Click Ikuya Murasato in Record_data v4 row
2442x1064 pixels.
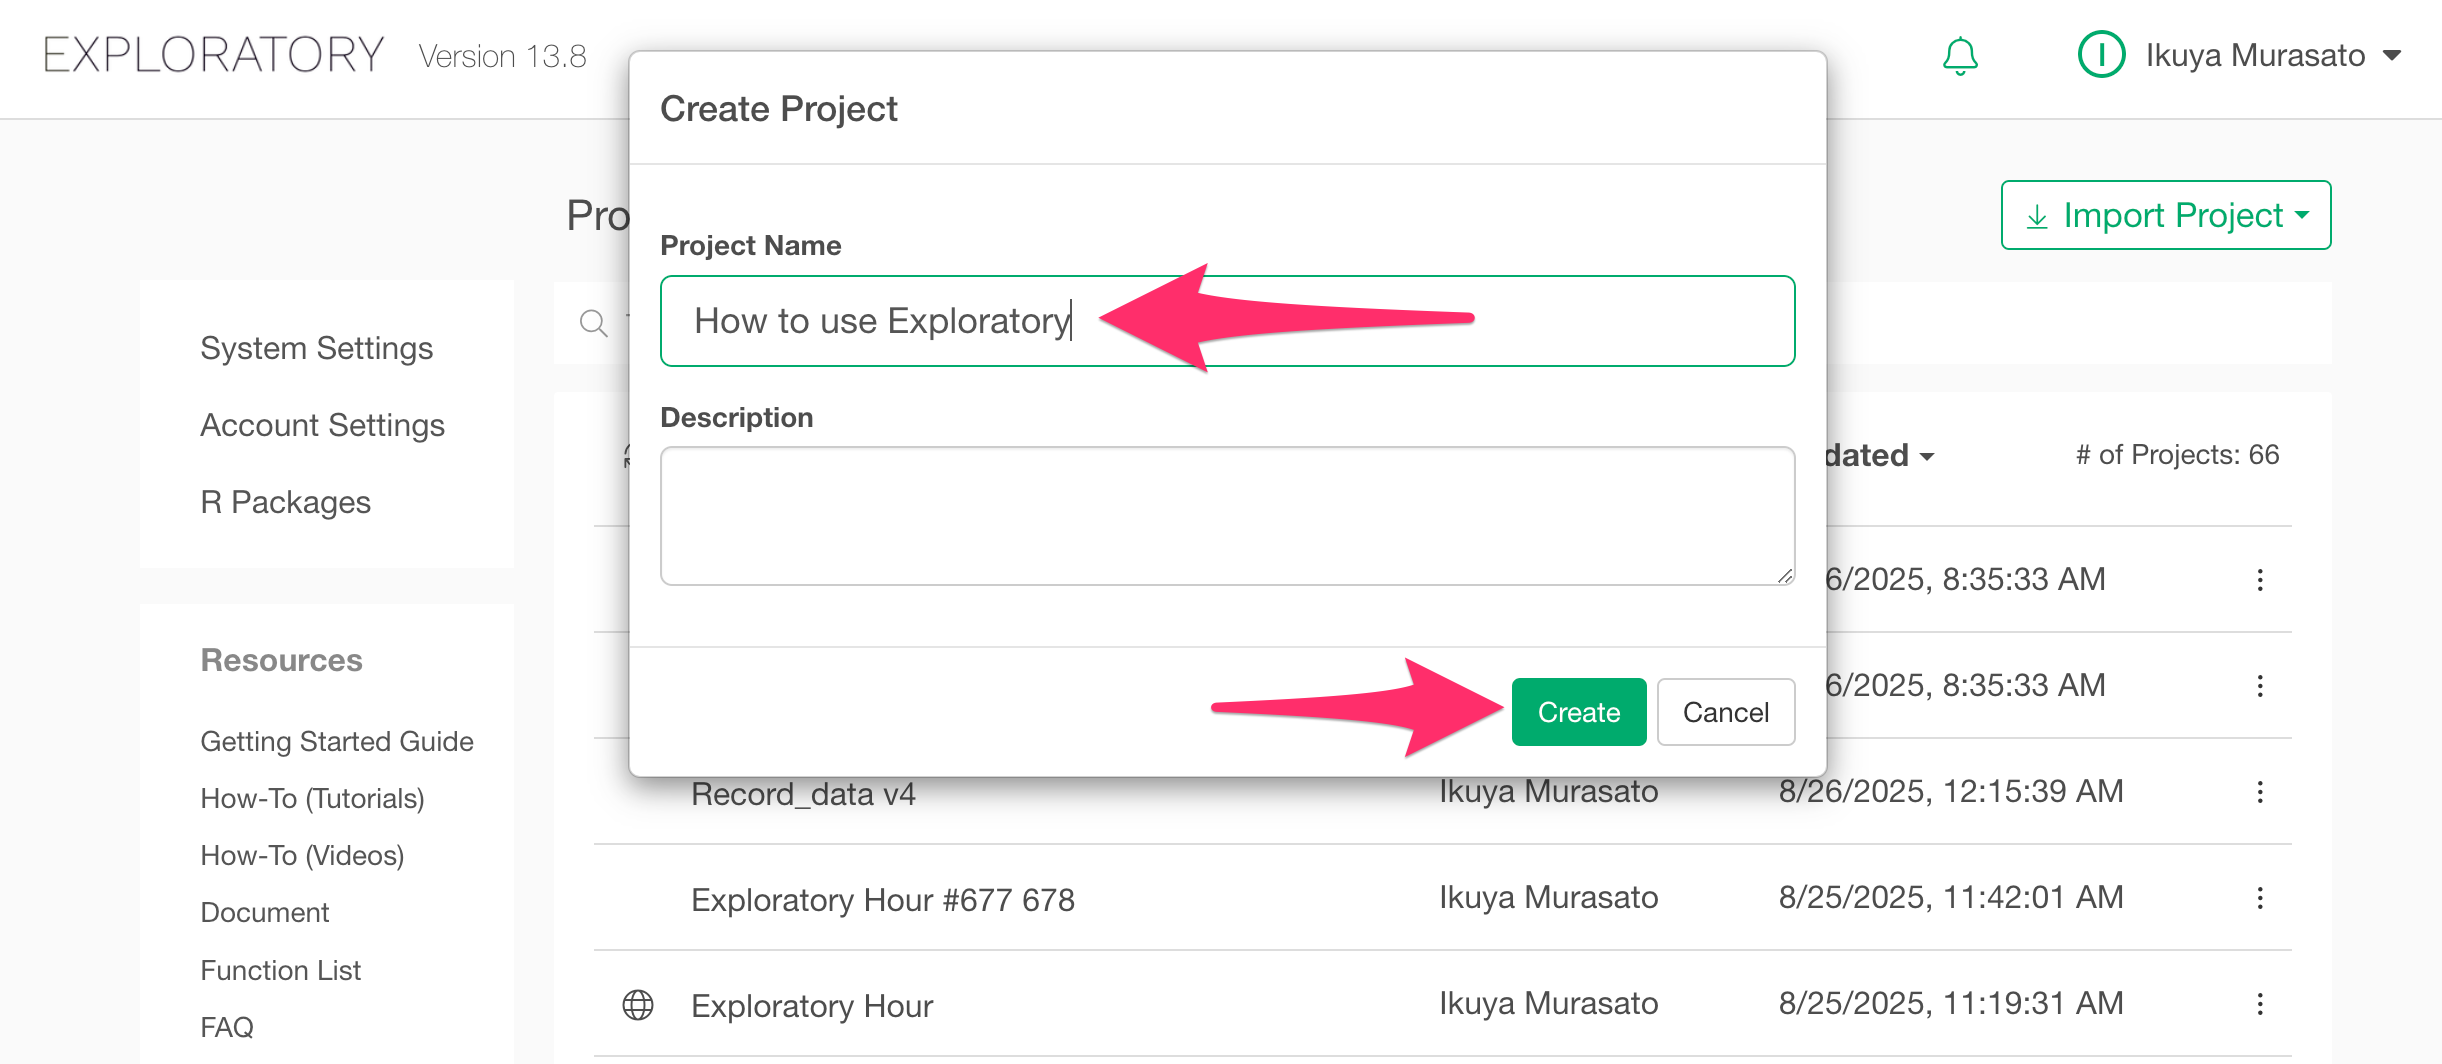1549,791
